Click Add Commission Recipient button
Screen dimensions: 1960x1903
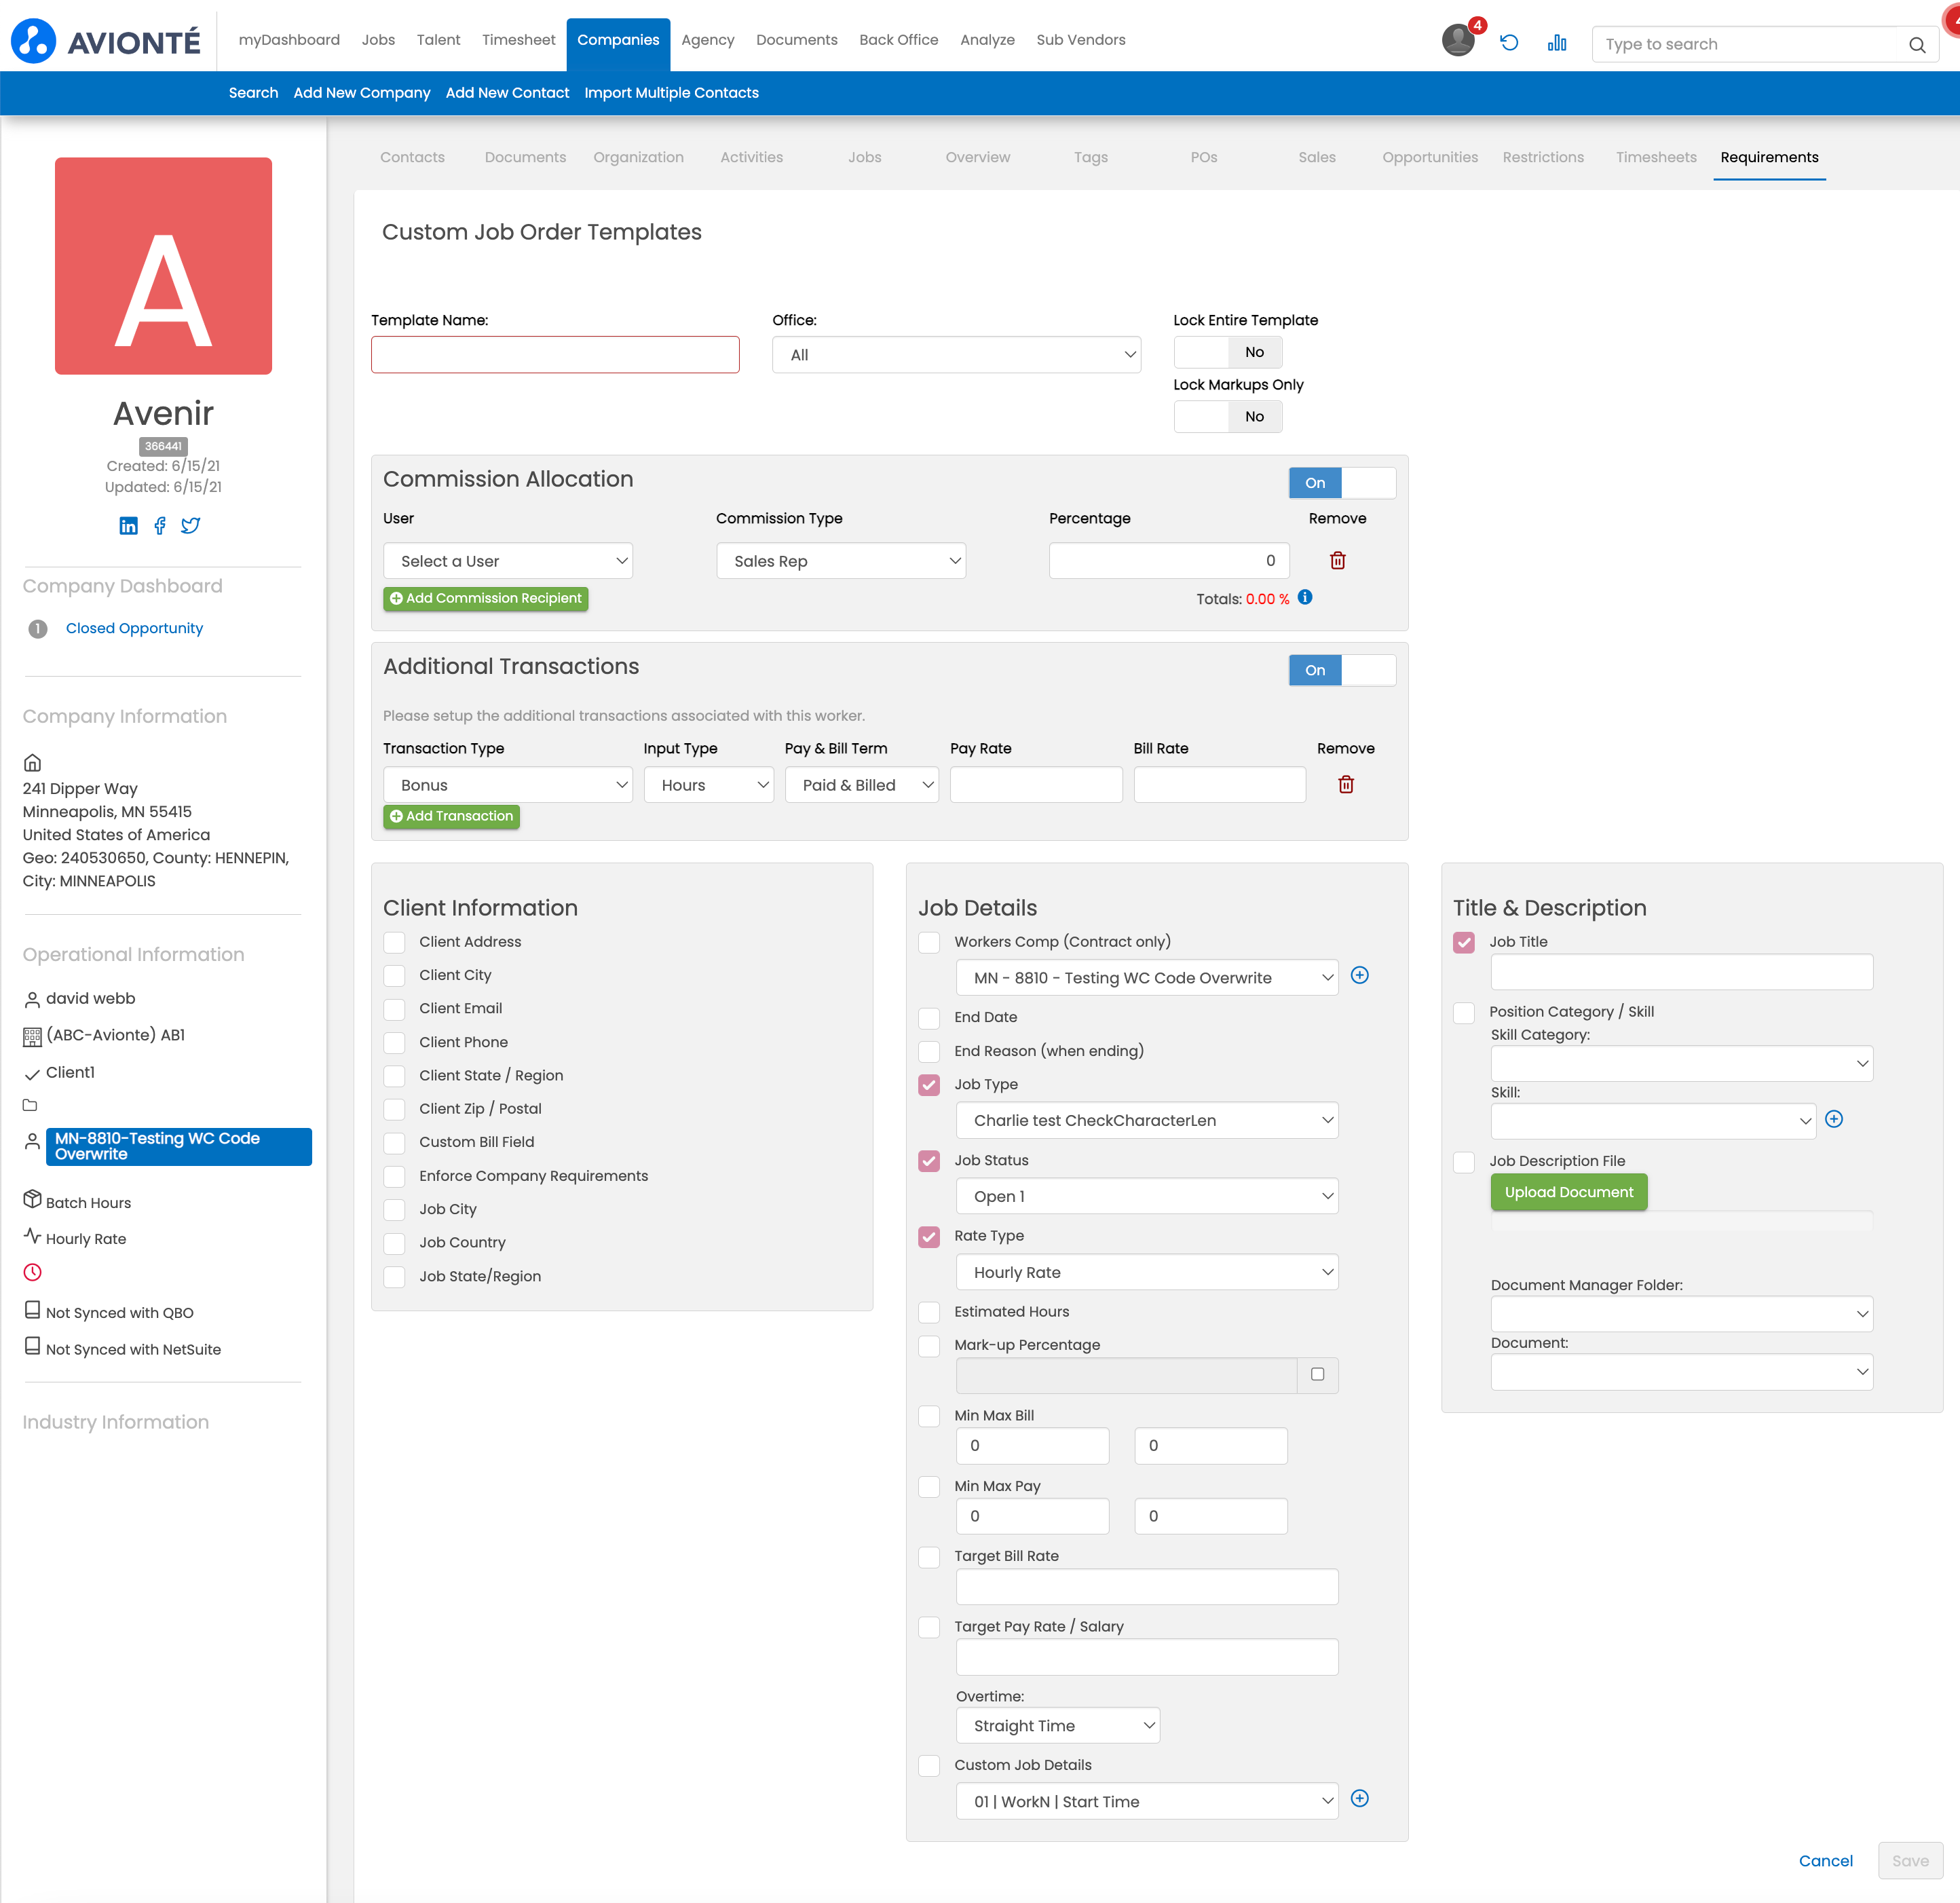(x=485, y=599)
